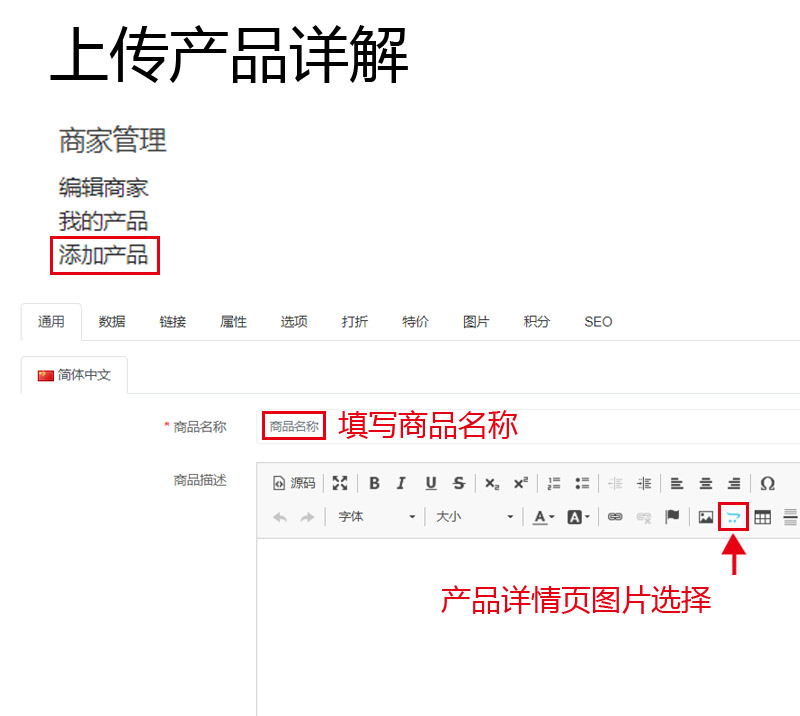Switch to the 图片 tab
This screenshot has width=800, height=716.
[476, 321]
